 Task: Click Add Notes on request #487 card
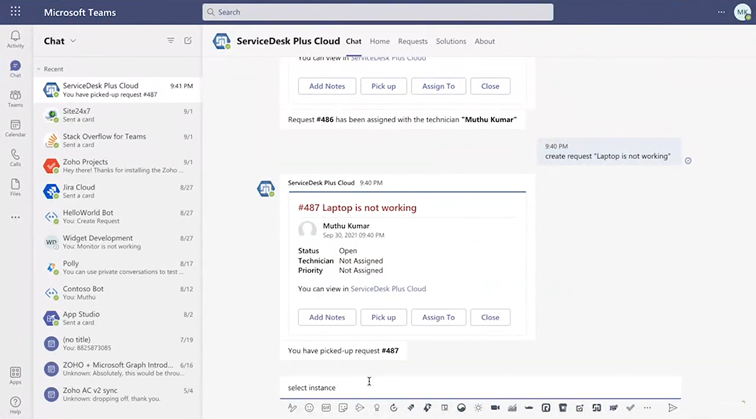tap(327, 317)
